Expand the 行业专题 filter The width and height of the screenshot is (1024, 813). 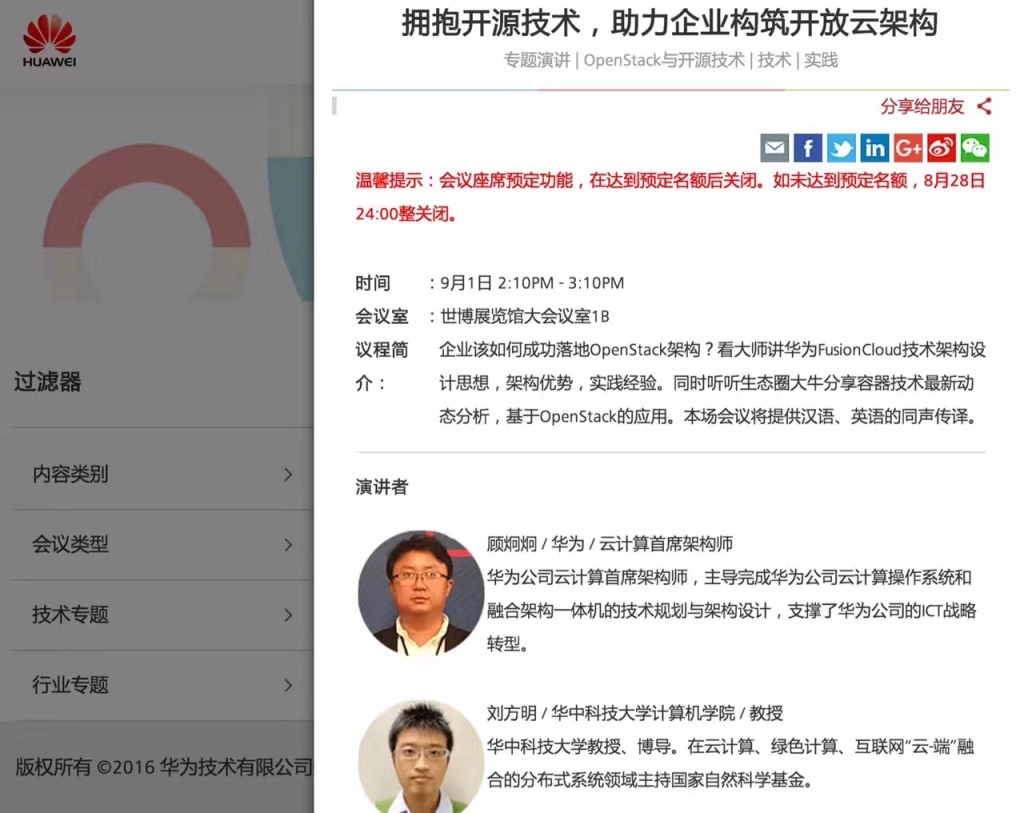157,685
